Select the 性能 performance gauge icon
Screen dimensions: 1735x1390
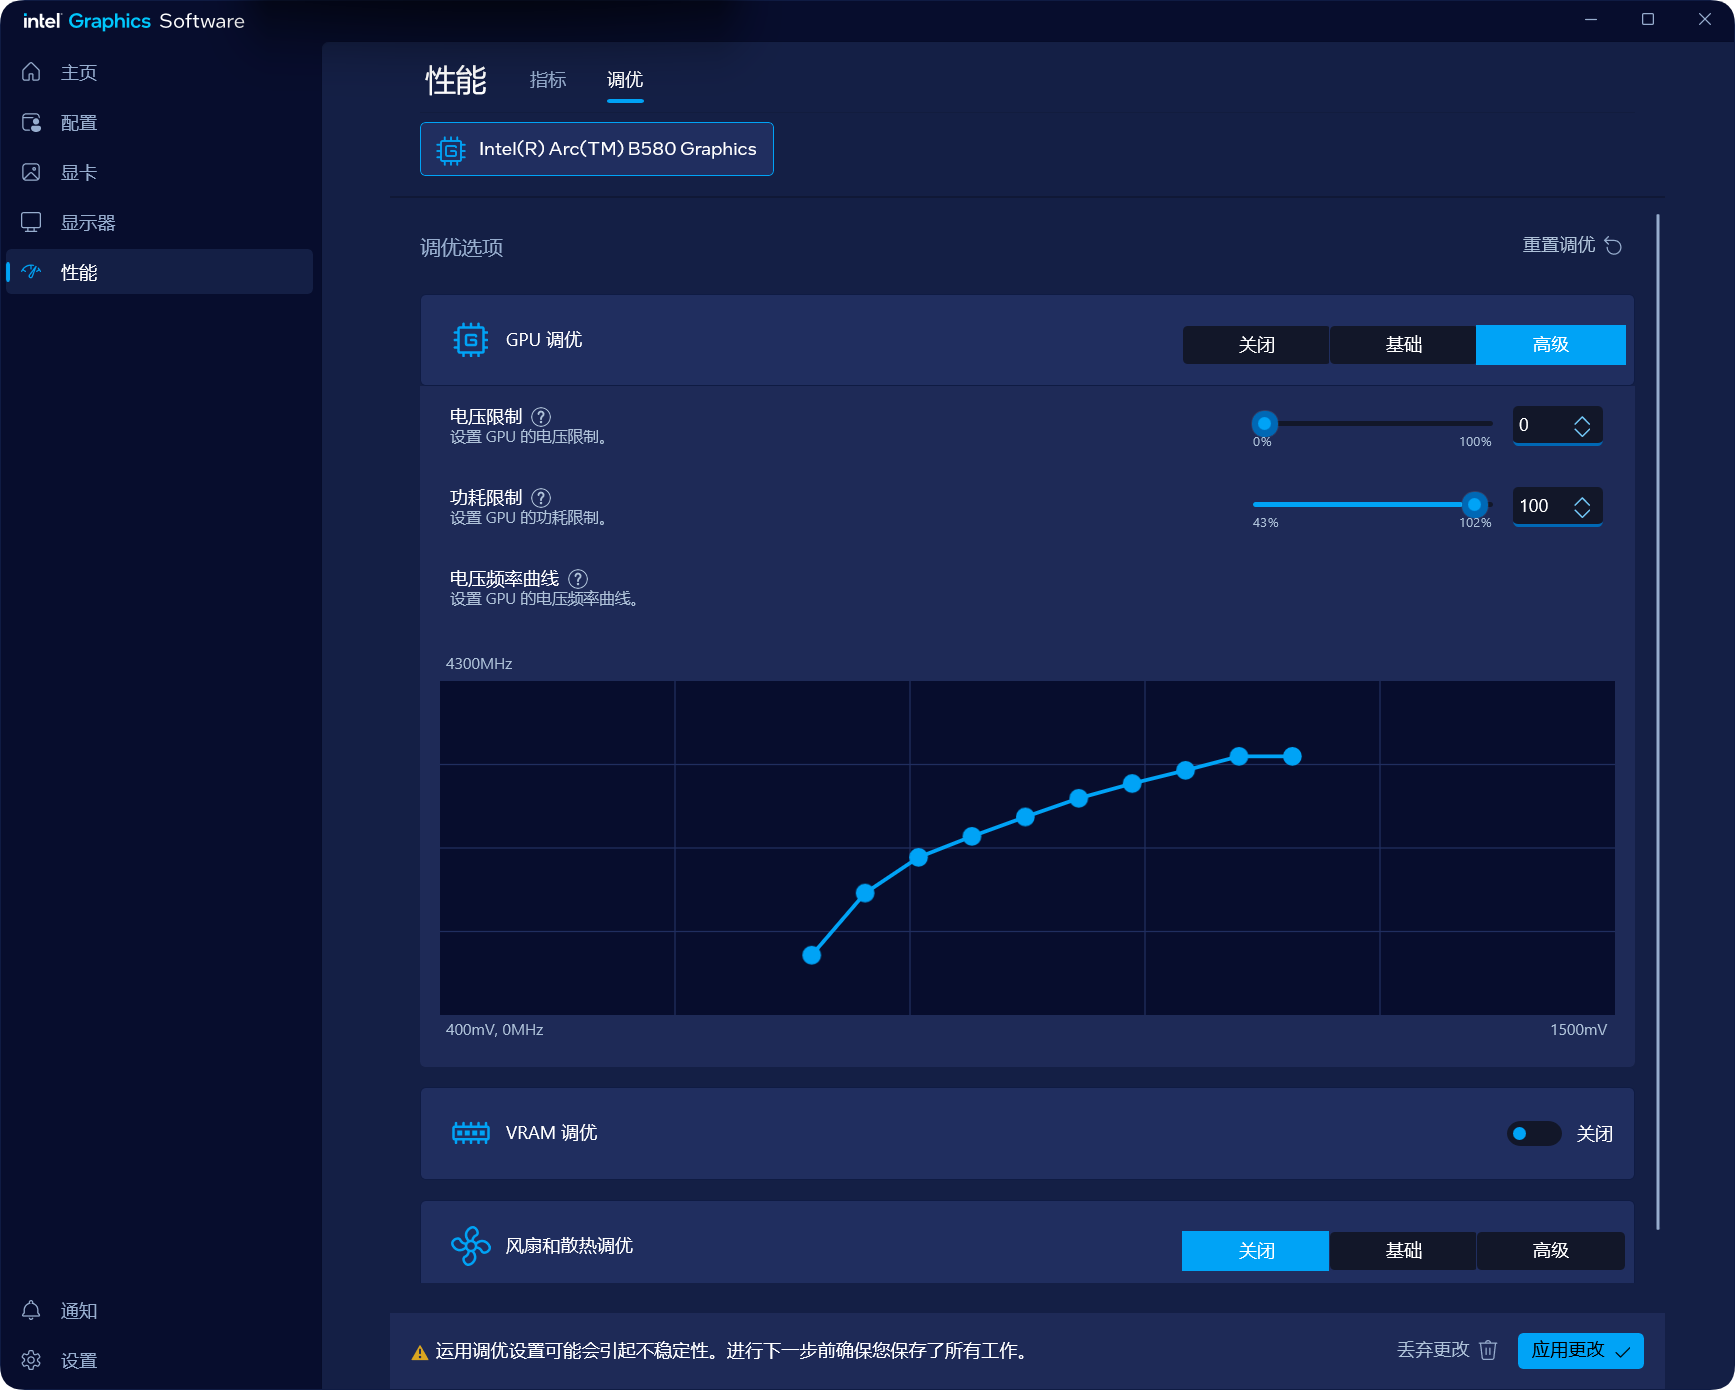tap(31, 272)
